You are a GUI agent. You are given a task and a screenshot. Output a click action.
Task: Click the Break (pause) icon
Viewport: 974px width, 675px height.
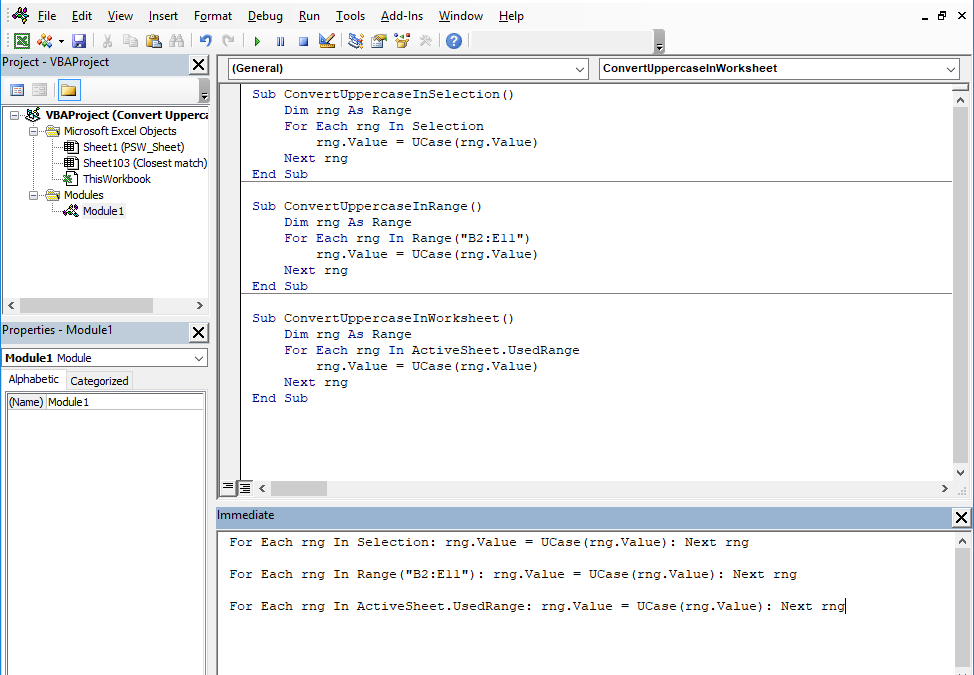pos(280,40)
